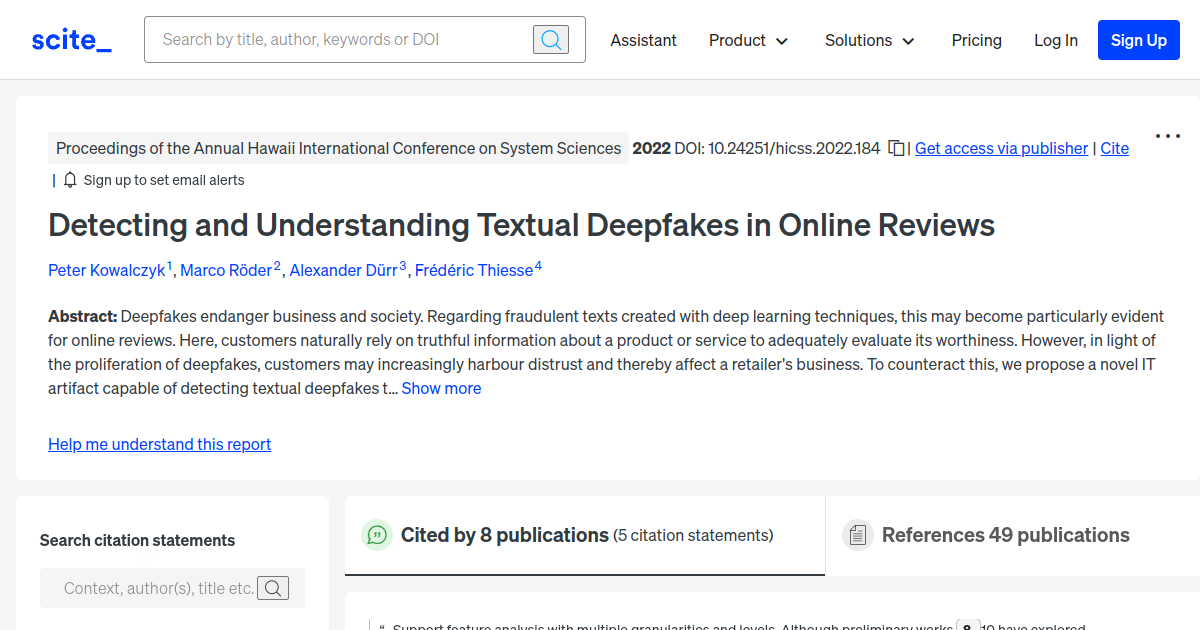Click the scite_ logo
The height and width of the screenshot is (630, 1200).
70,39
